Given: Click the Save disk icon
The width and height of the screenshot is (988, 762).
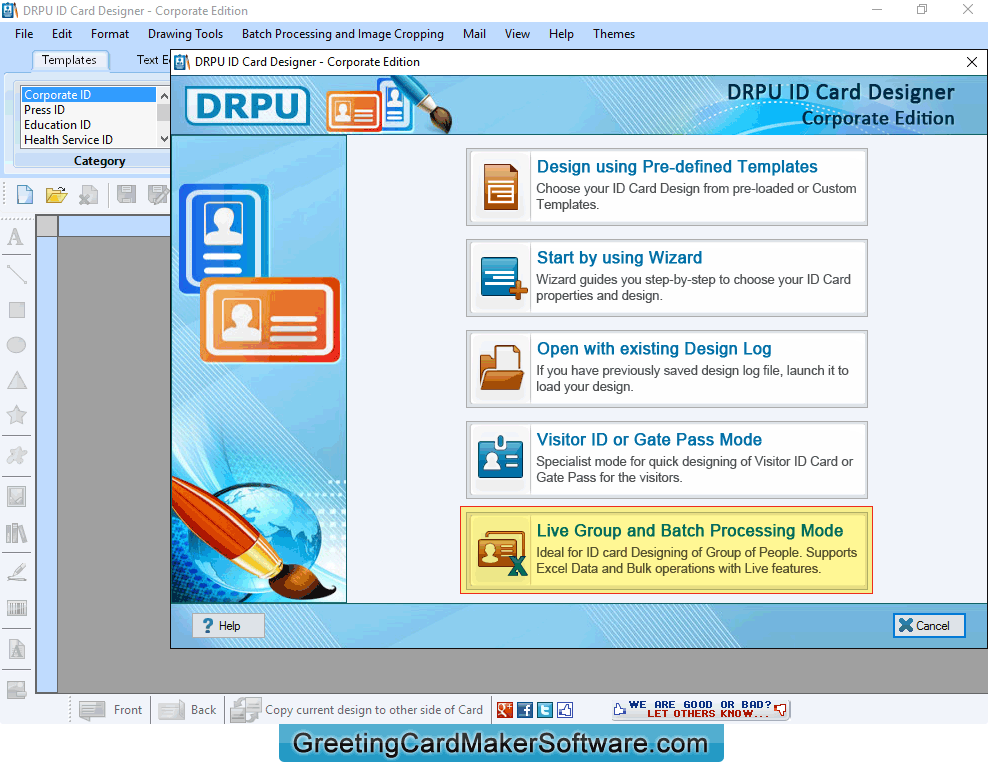Looking at the screenshot, I should pyautogui.click(x=126, y=195).
